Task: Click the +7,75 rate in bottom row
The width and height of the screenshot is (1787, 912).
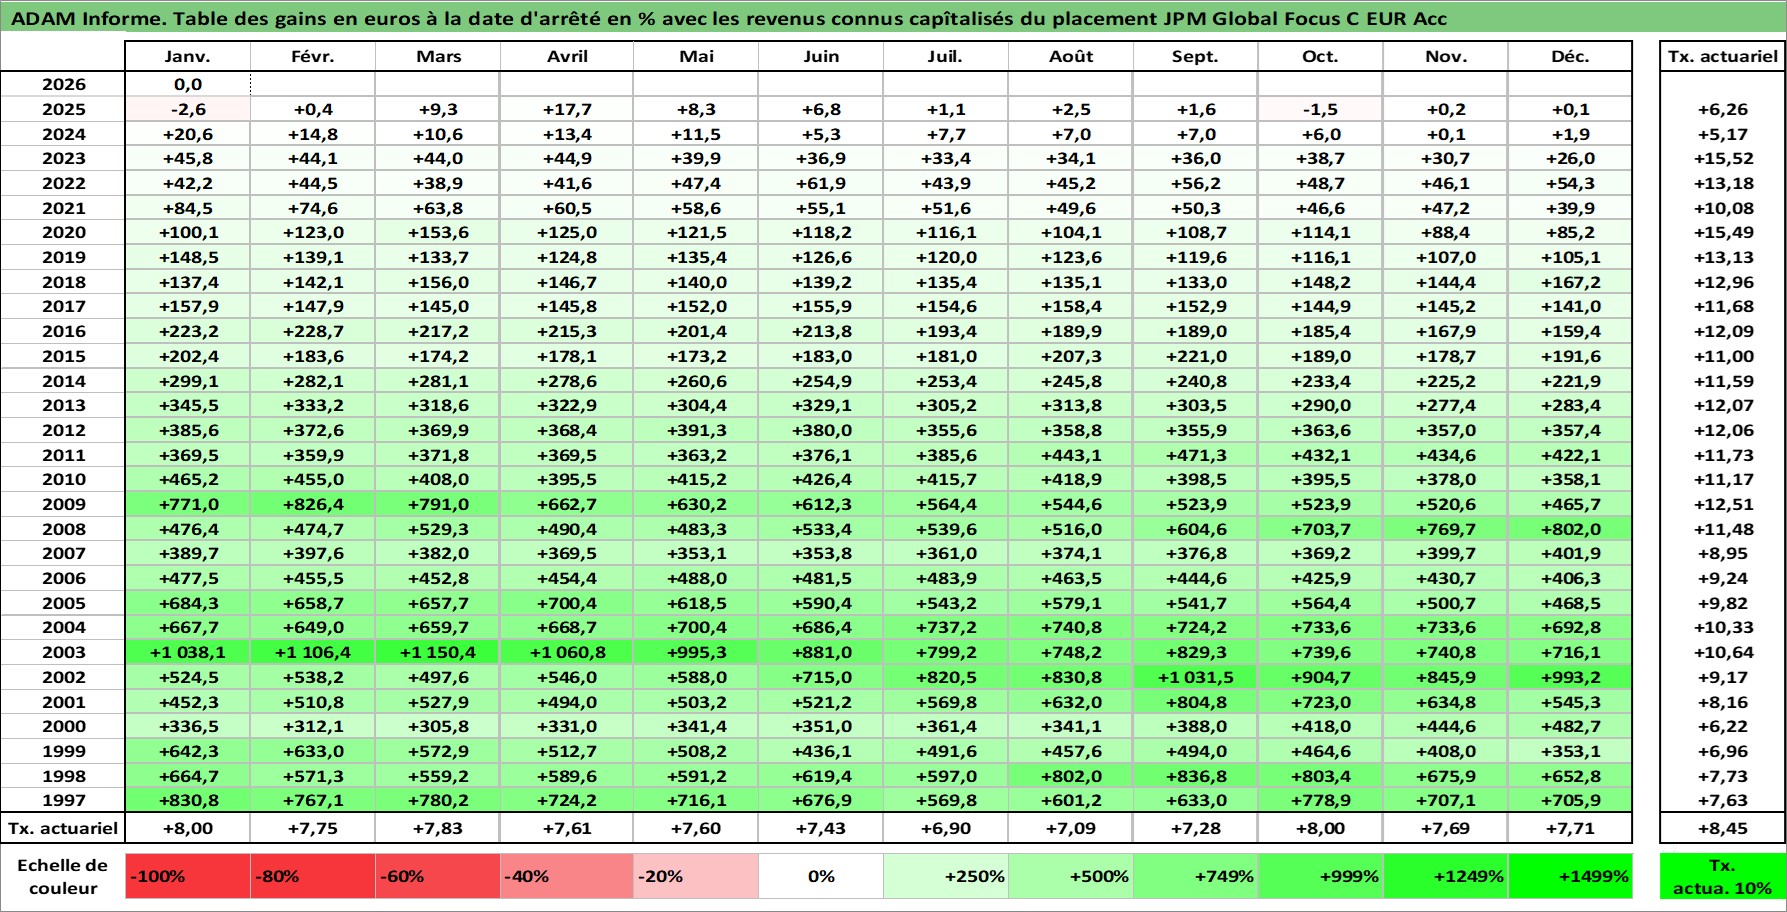Action: pyautogui.click(x=313, y=828)
